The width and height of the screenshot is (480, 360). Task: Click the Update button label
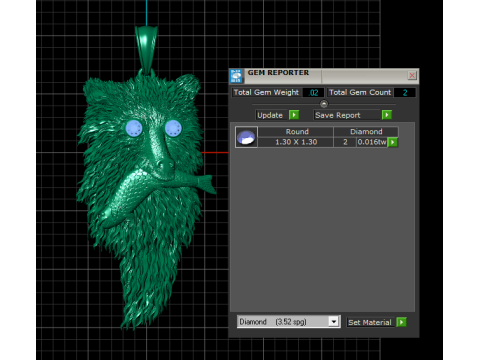click(x=270, y=115)
